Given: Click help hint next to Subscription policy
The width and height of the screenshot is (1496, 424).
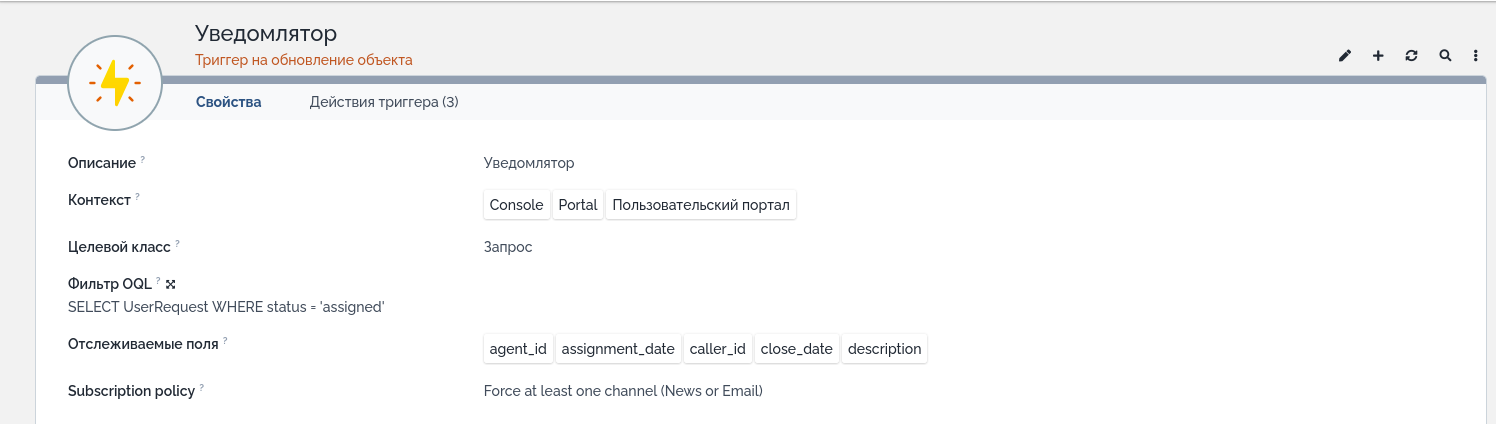Looking at the screenshot, I should (x=202, y=388).
